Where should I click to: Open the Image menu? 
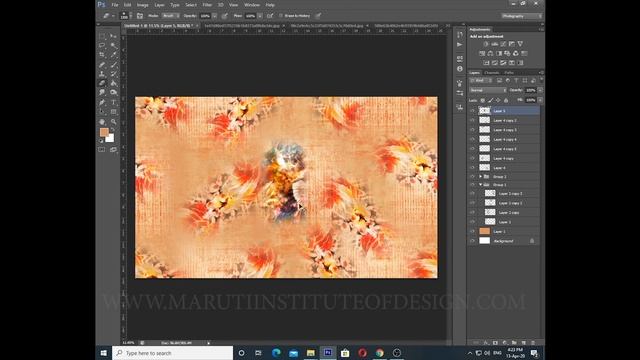(x=142, y=5)
